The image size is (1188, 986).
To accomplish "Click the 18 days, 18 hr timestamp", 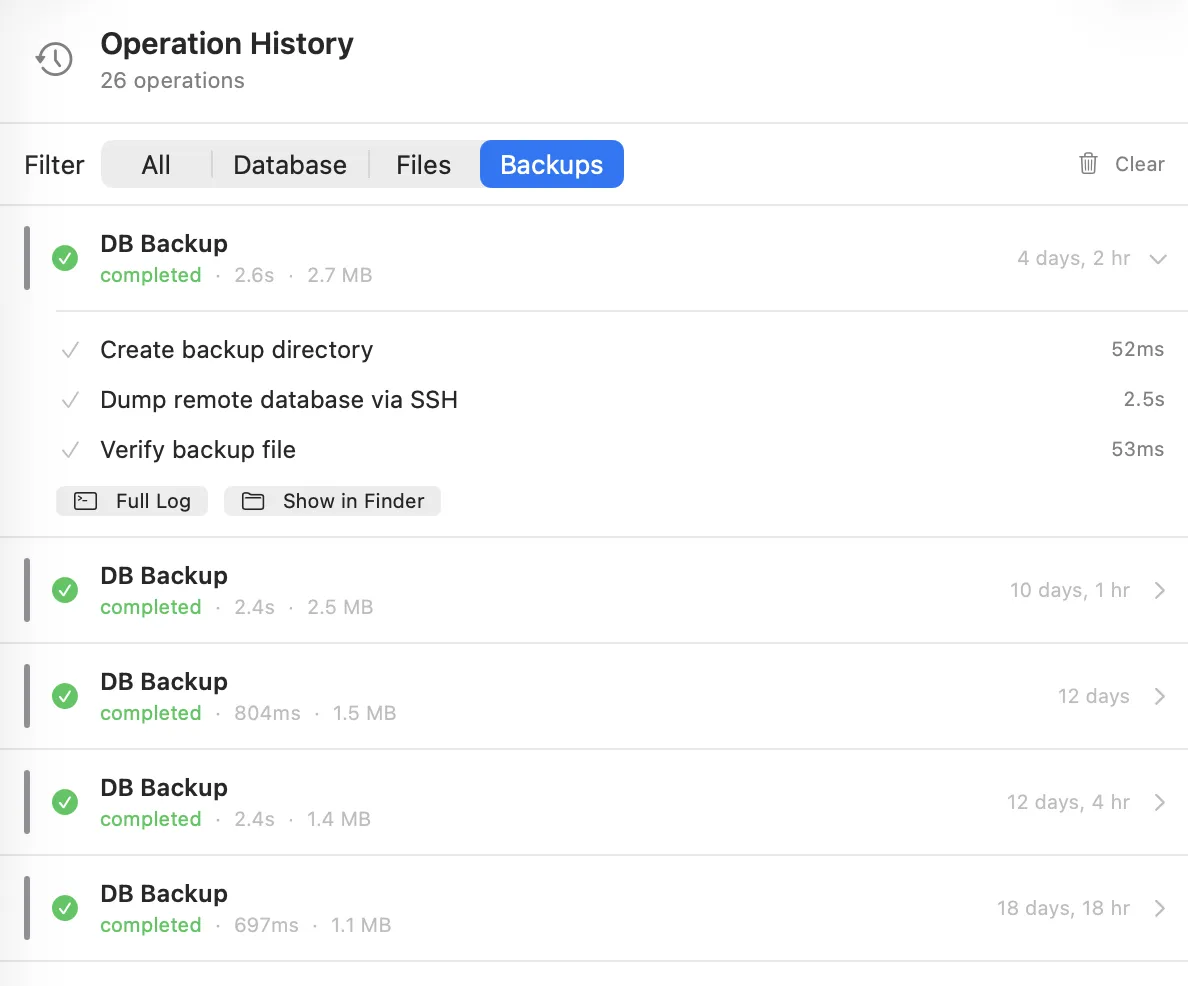I will click(1063, 908).
